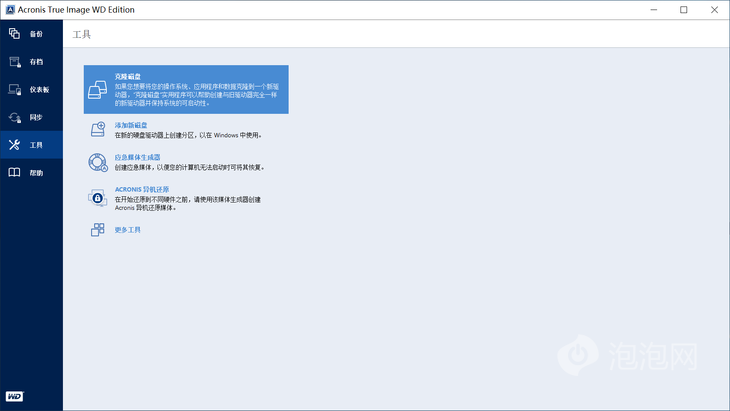Screen dimensions: 730x411
Task: Select the 仪表板 menu label
Action: point(40,90)
